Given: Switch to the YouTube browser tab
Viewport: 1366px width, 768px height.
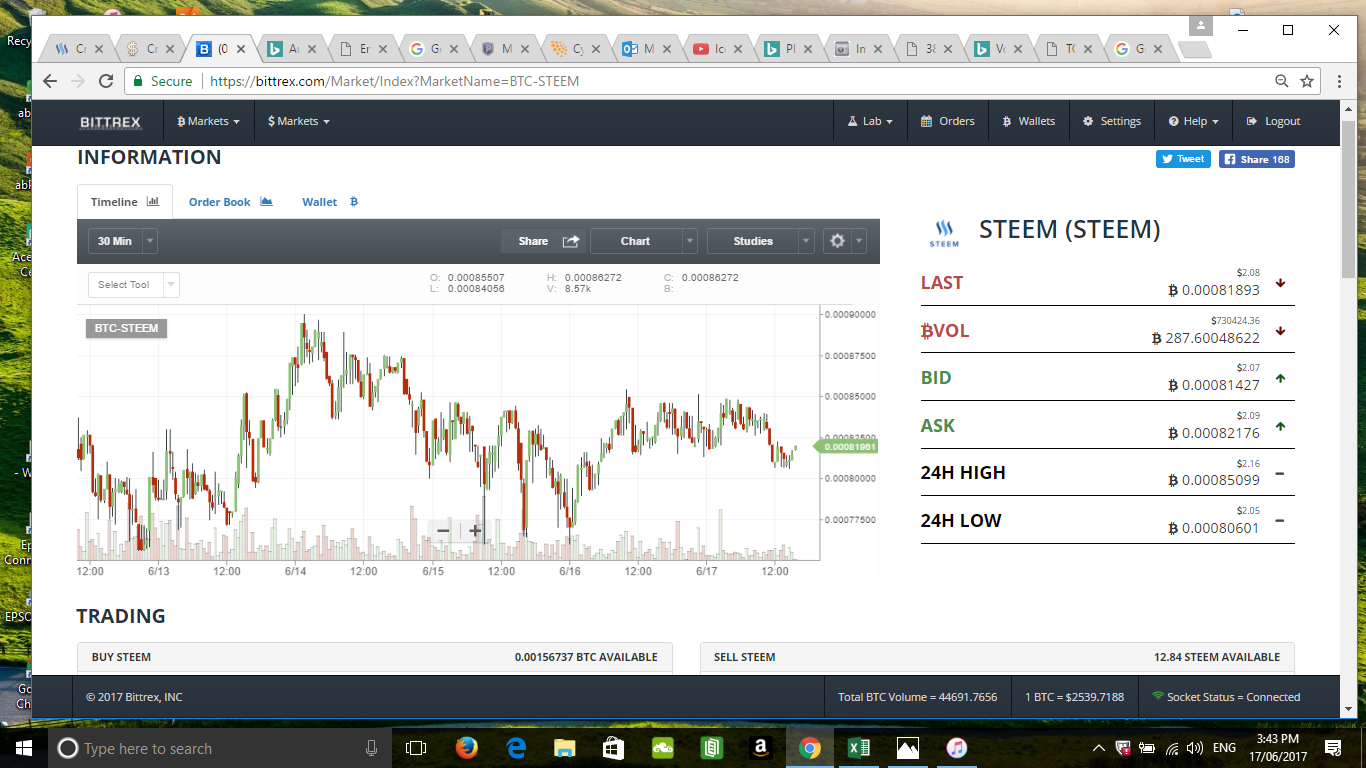Looking at the screenshot, I should click(717, 48).
